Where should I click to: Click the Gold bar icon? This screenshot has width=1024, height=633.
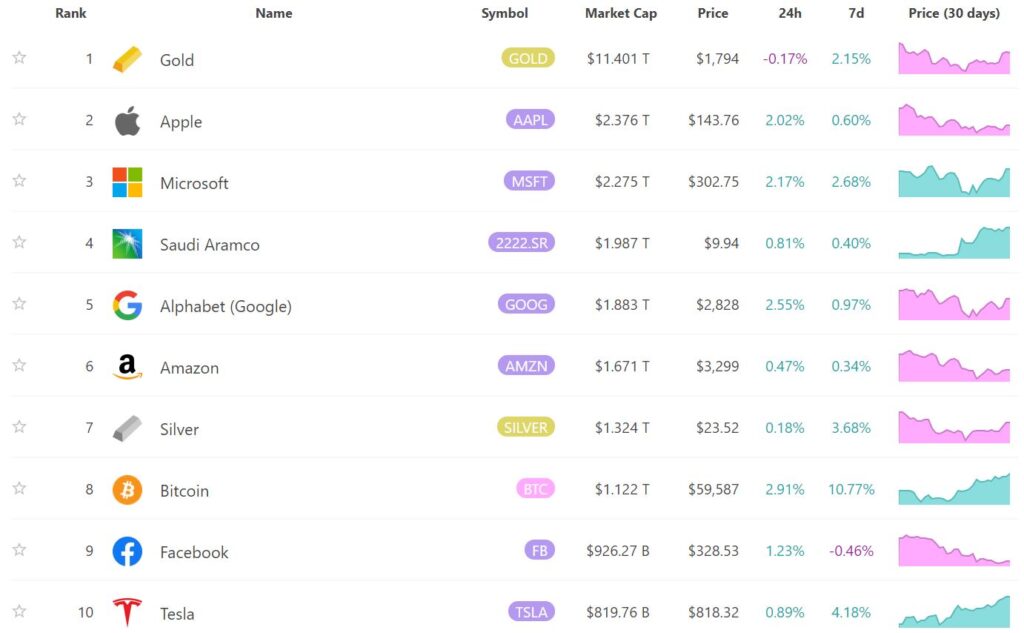(x=127, y=59)
